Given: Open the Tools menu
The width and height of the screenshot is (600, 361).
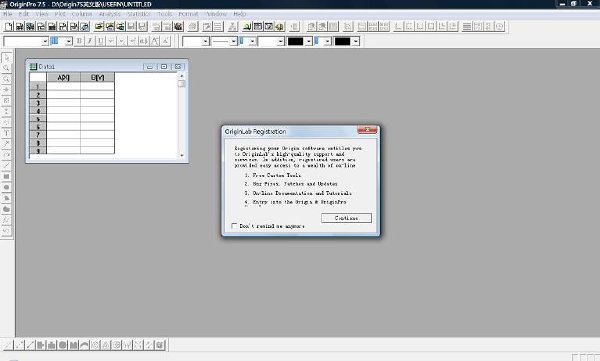Looking at the screenshot, I should [165, 14].
